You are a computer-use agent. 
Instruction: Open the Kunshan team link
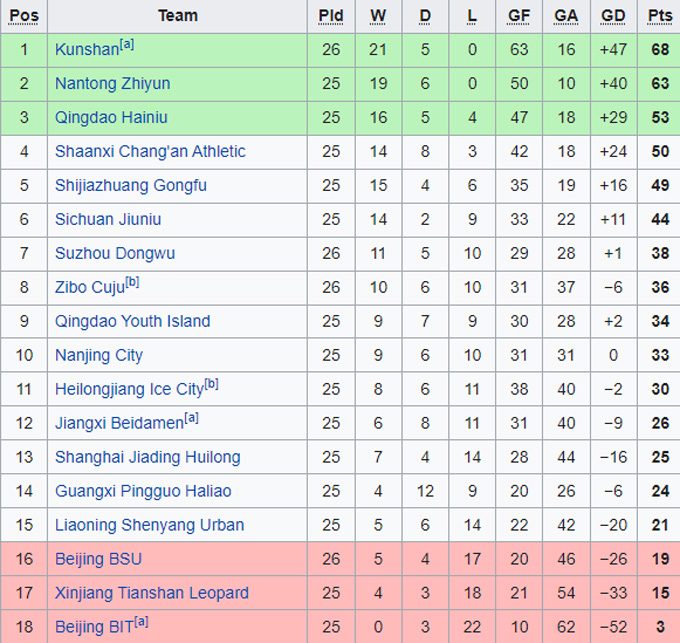(x=86, y=50)
